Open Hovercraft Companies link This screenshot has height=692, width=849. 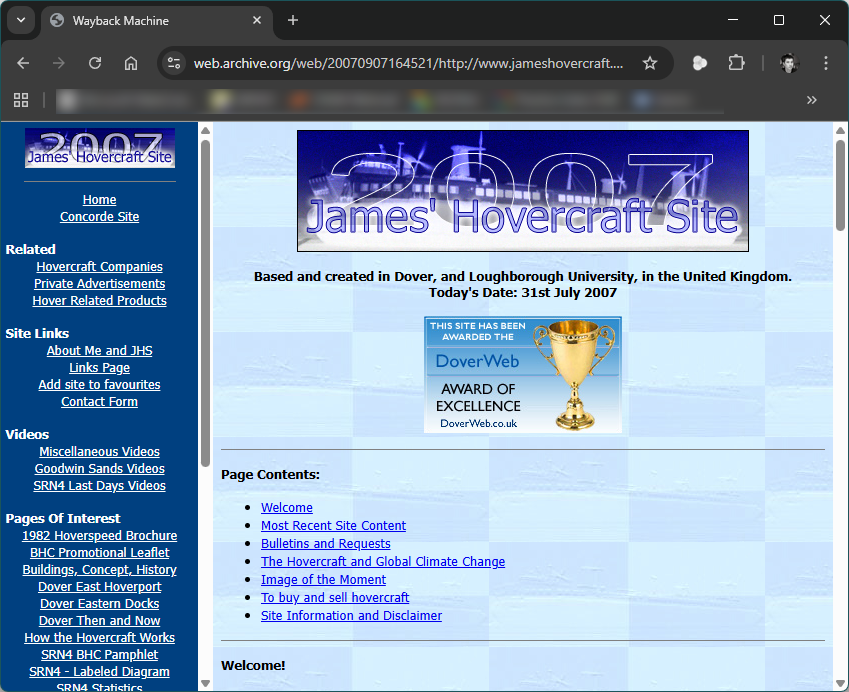click(100, 266)
